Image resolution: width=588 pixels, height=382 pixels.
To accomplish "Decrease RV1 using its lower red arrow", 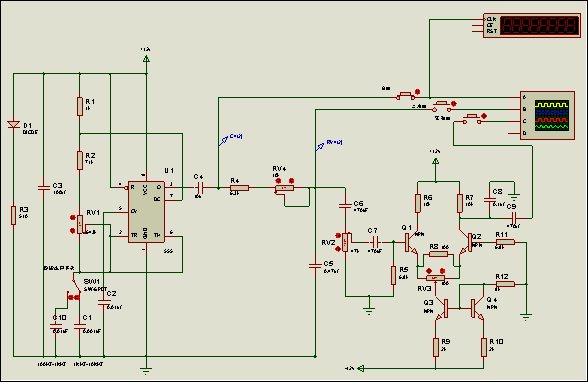I will (x=73, y=231).
